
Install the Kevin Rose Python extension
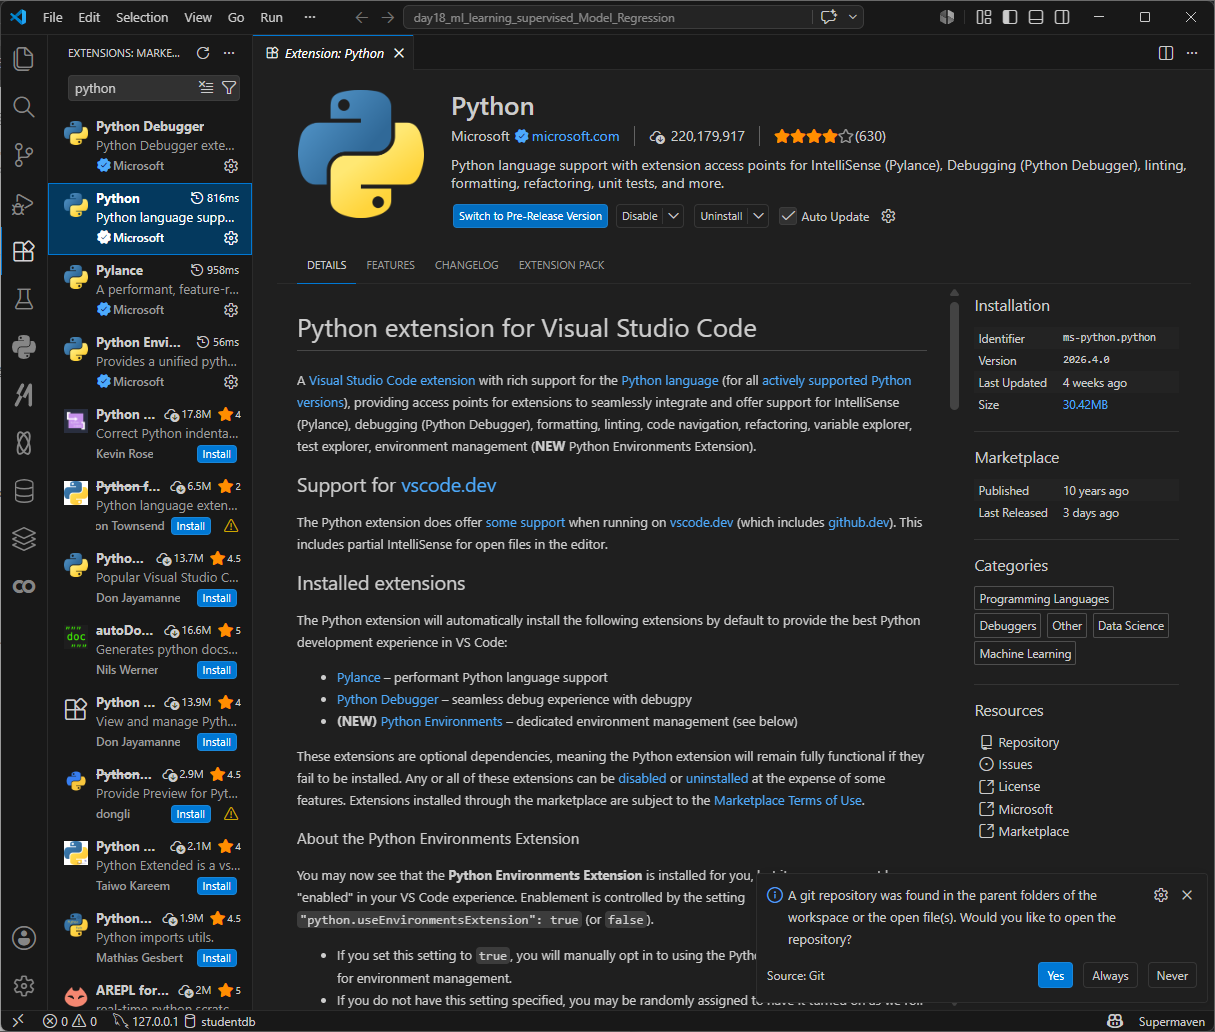[217, 454]
